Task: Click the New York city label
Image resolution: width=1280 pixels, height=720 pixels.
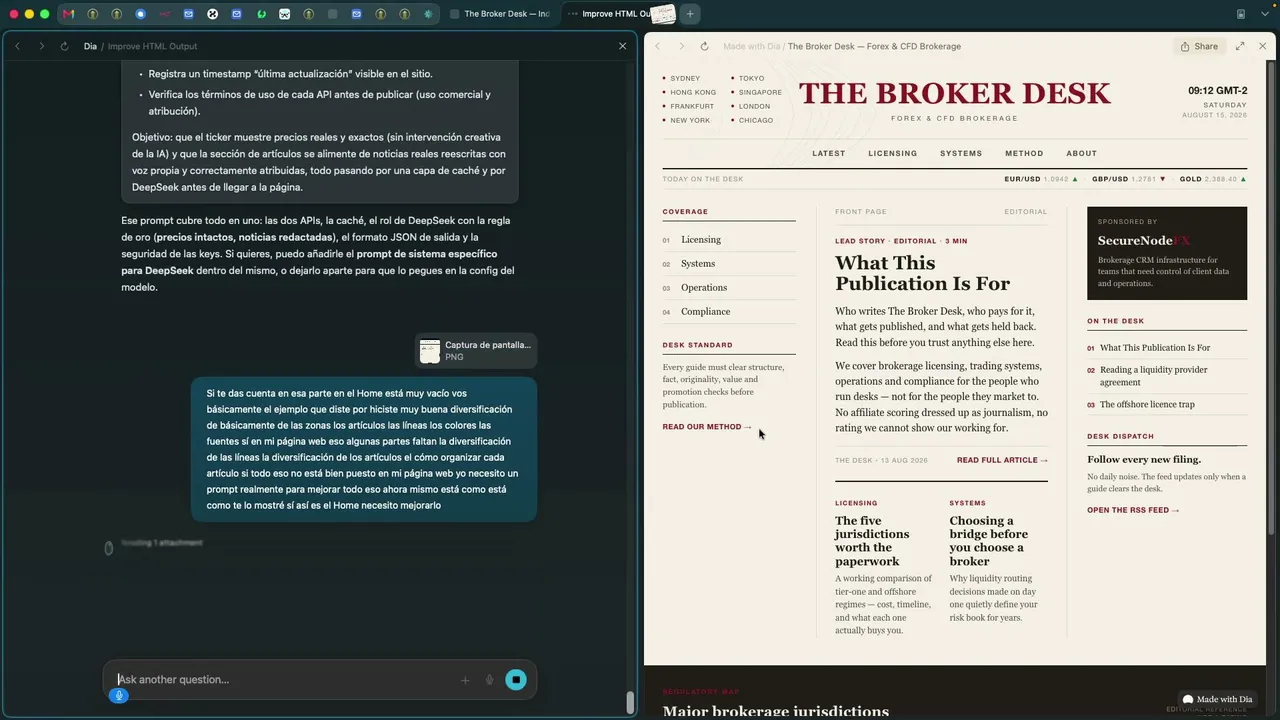Action: coord(690,120)
